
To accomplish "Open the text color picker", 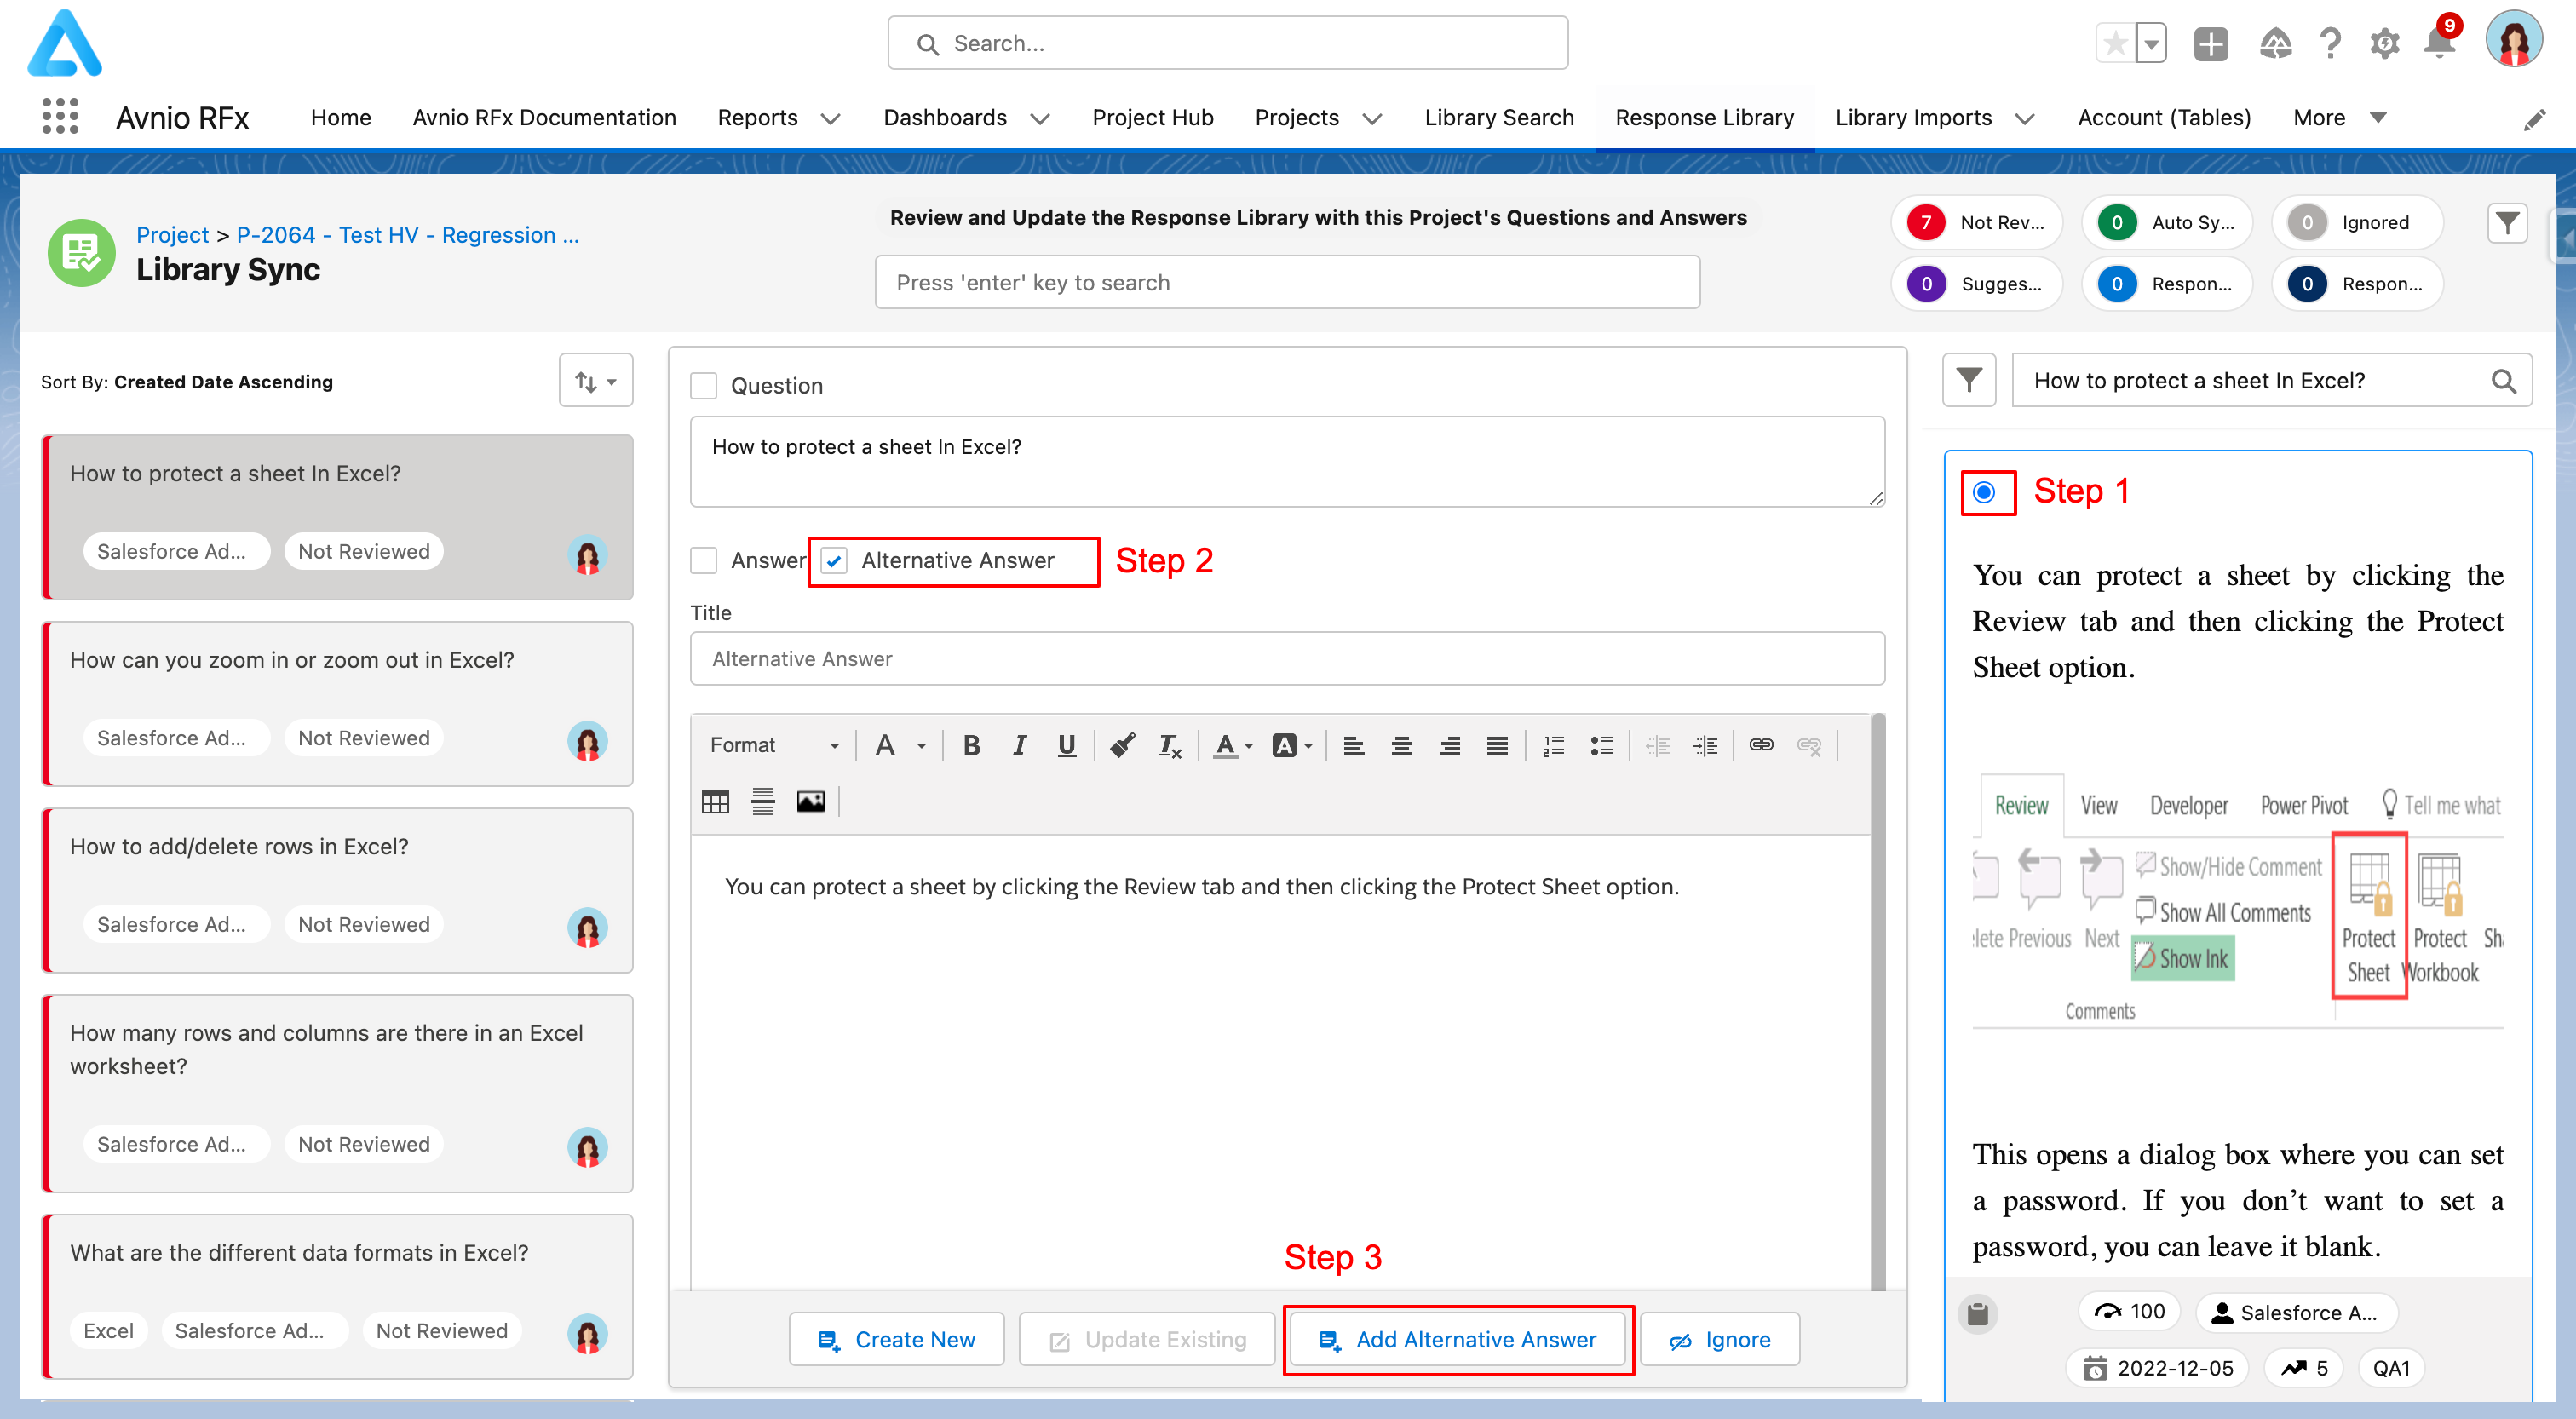I will pos(1232,745).
